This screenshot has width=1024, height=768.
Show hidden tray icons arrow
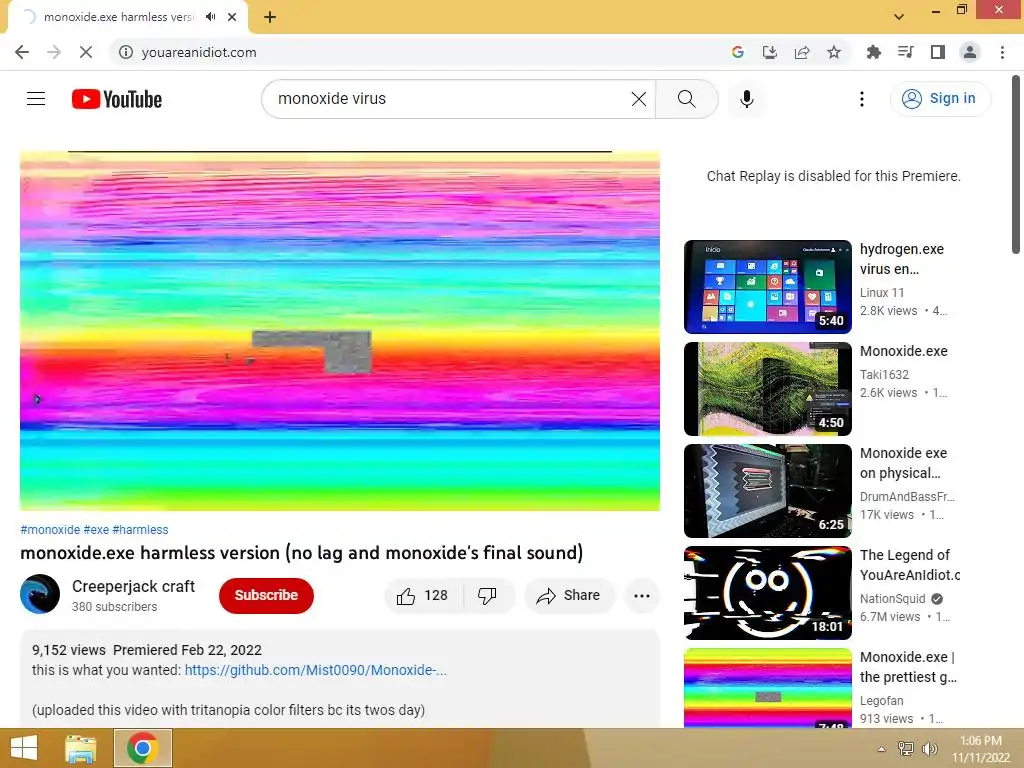(882, 749)
